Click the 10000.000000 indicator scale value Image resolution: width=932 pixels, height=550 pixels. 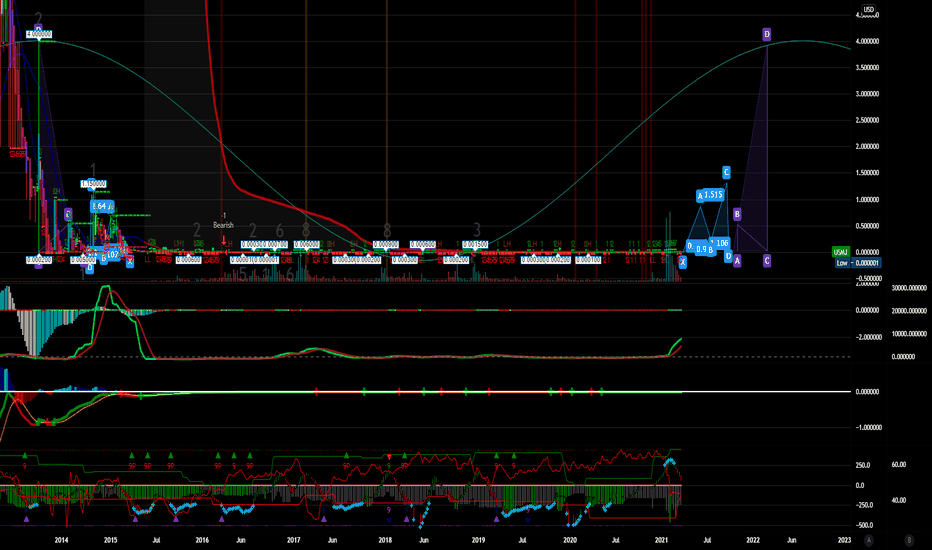(909, 334)
